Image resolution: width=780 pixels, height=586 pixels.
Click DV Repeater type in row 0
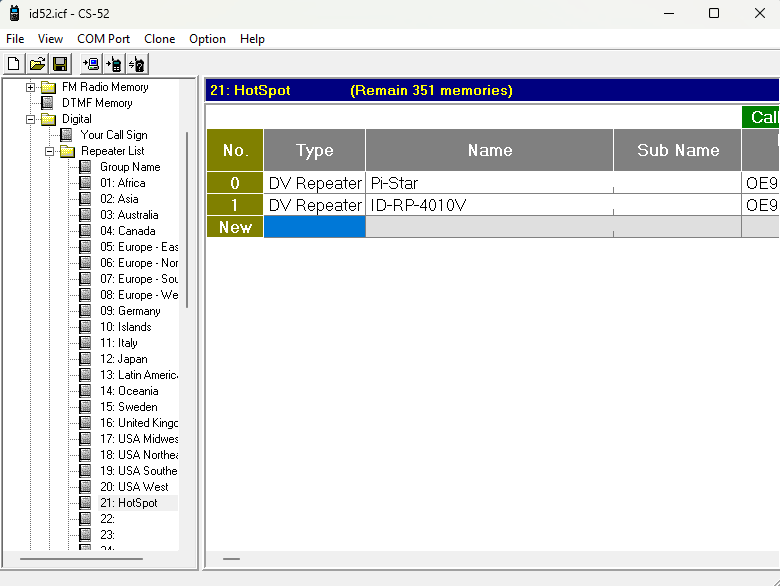point(314,183)
